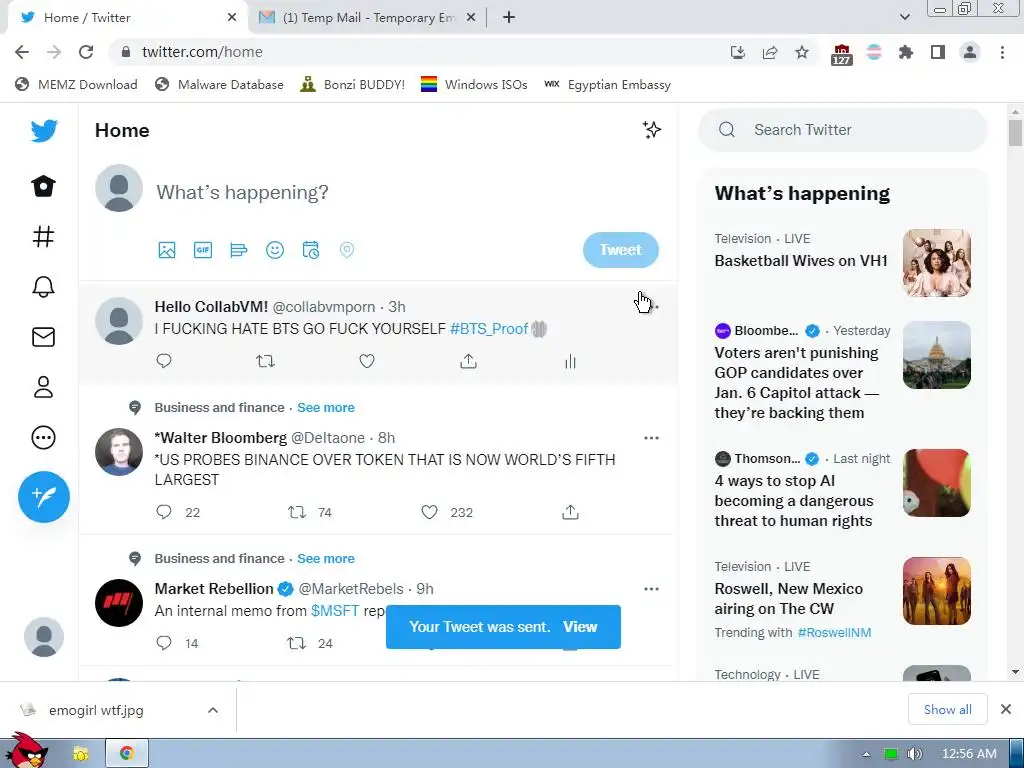Click View on the tweet sent toast

pos(580,627)
